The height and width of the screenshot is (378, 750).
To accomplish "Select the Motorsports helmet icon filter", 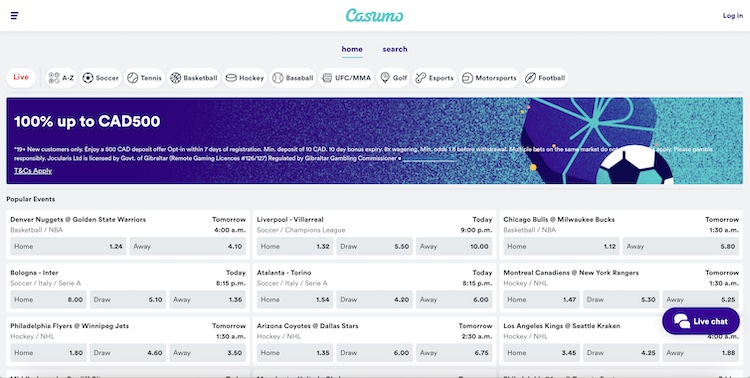I will 467,78.
